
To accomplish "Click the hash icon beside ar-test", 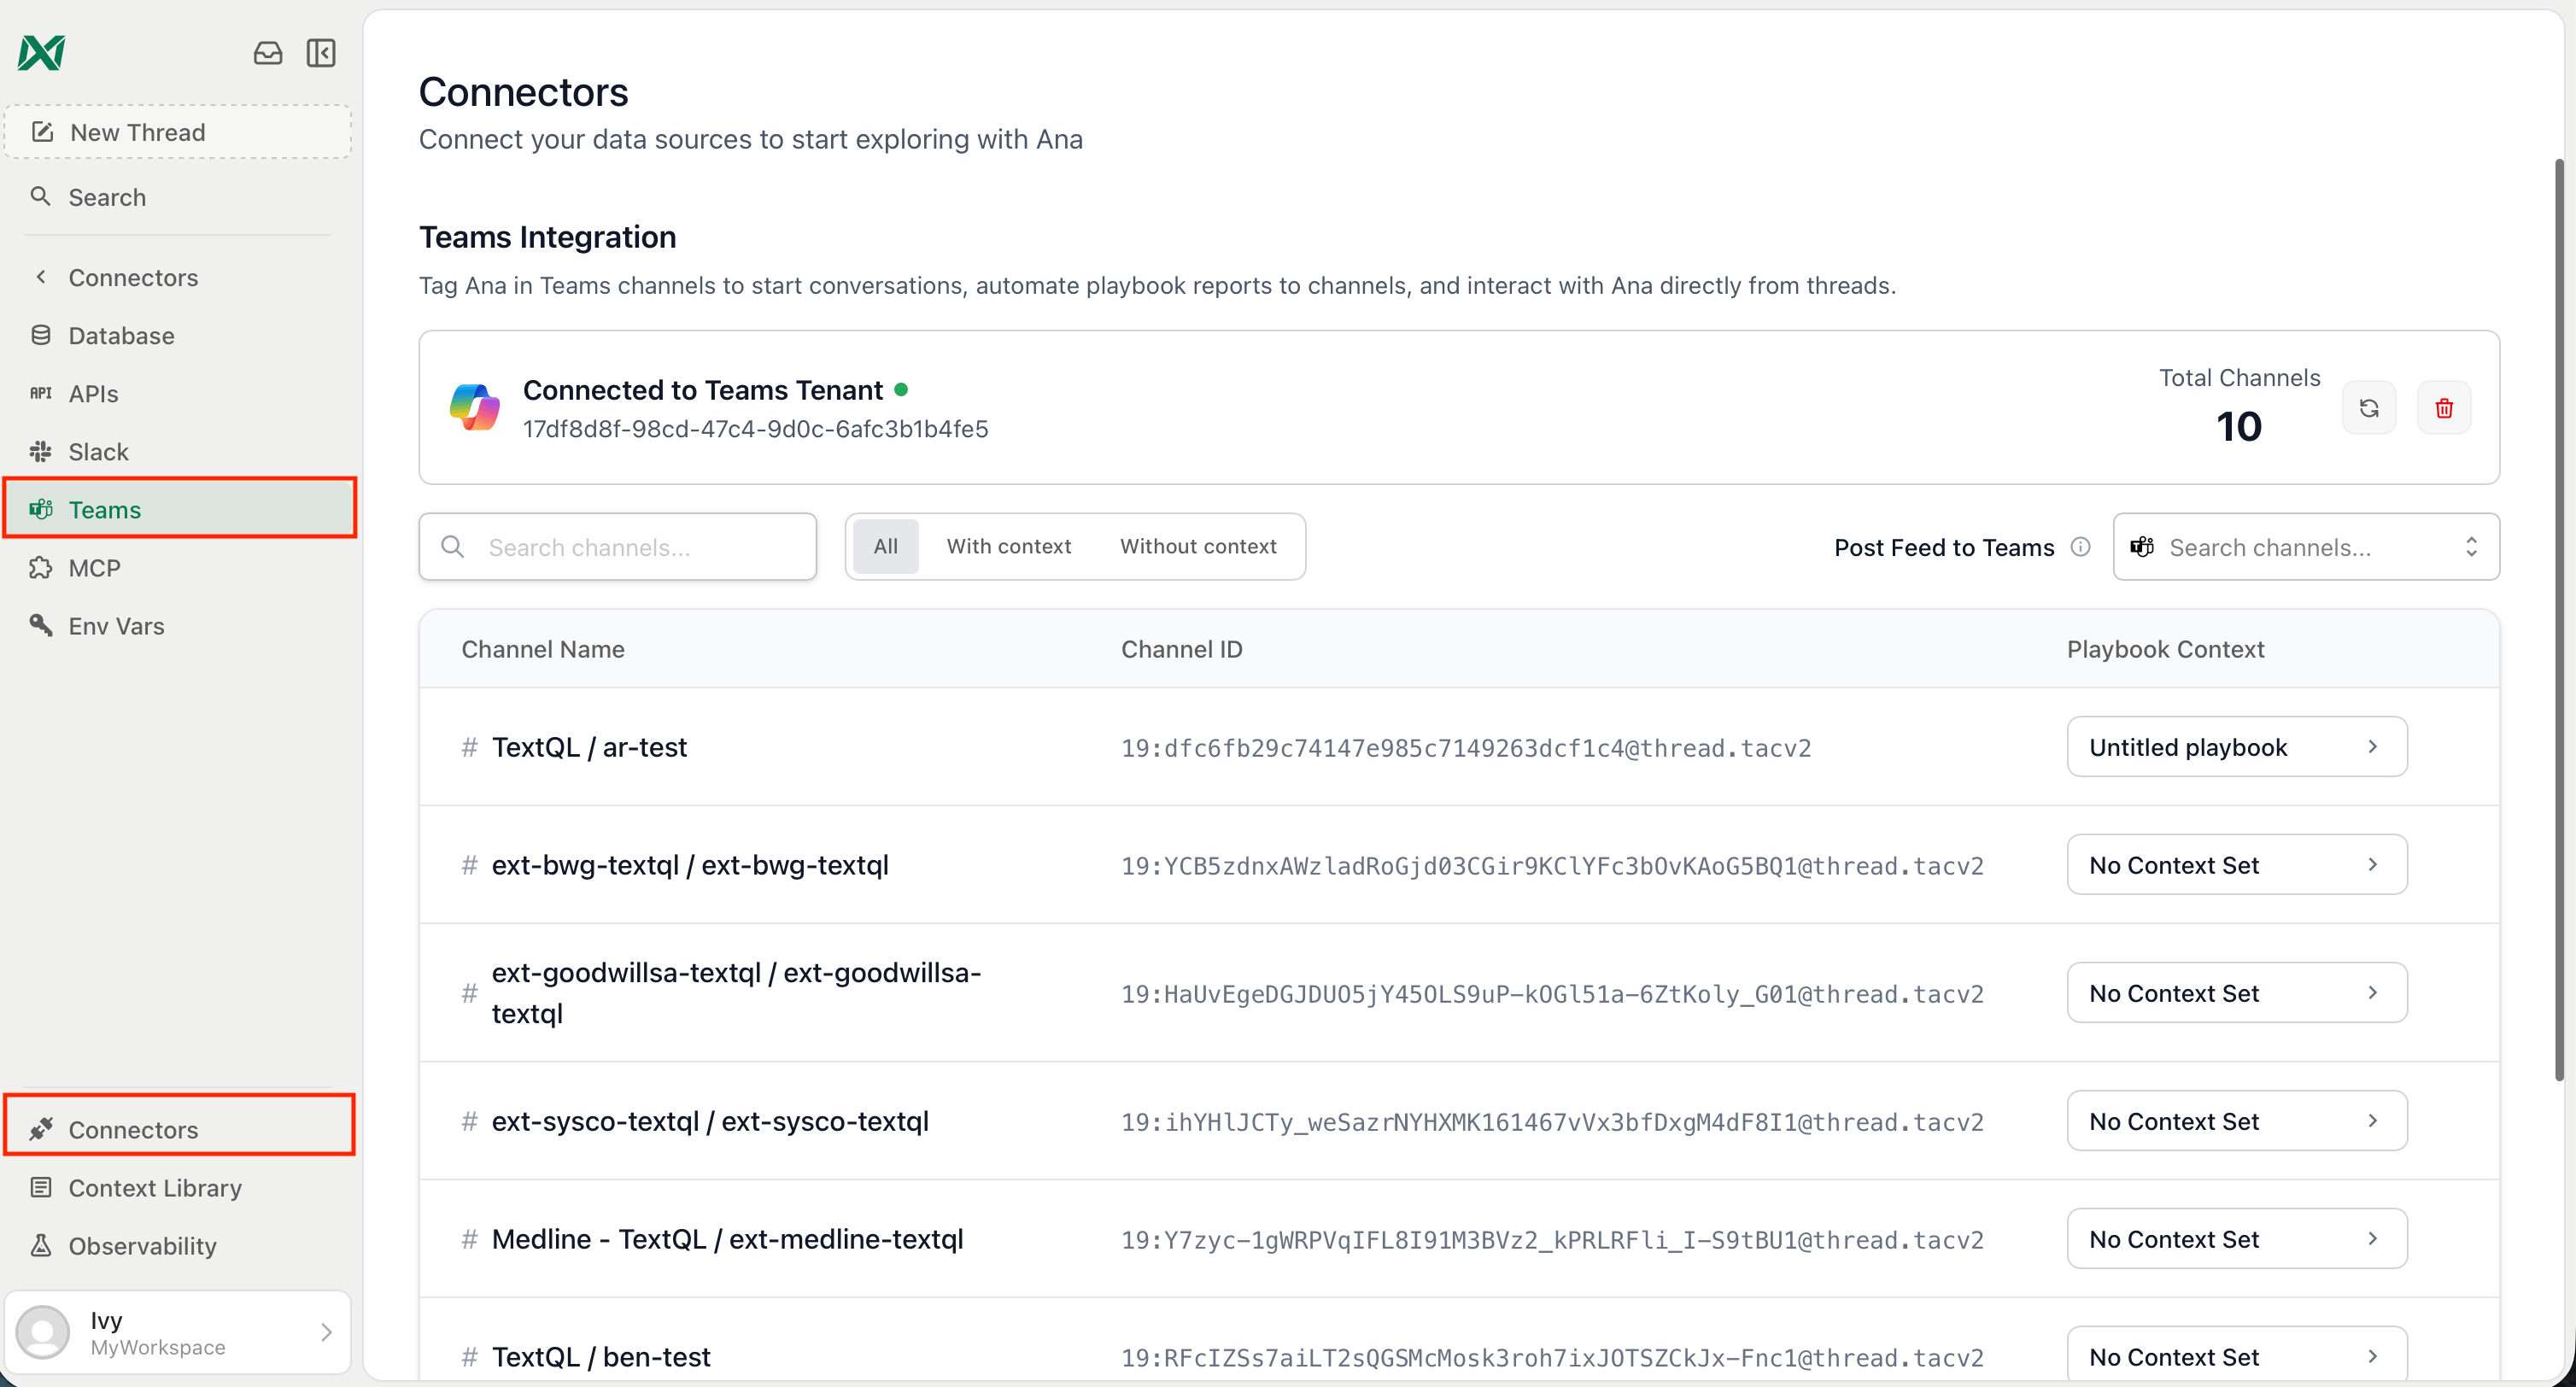I will pyautogui.click(x=469, y=747).
